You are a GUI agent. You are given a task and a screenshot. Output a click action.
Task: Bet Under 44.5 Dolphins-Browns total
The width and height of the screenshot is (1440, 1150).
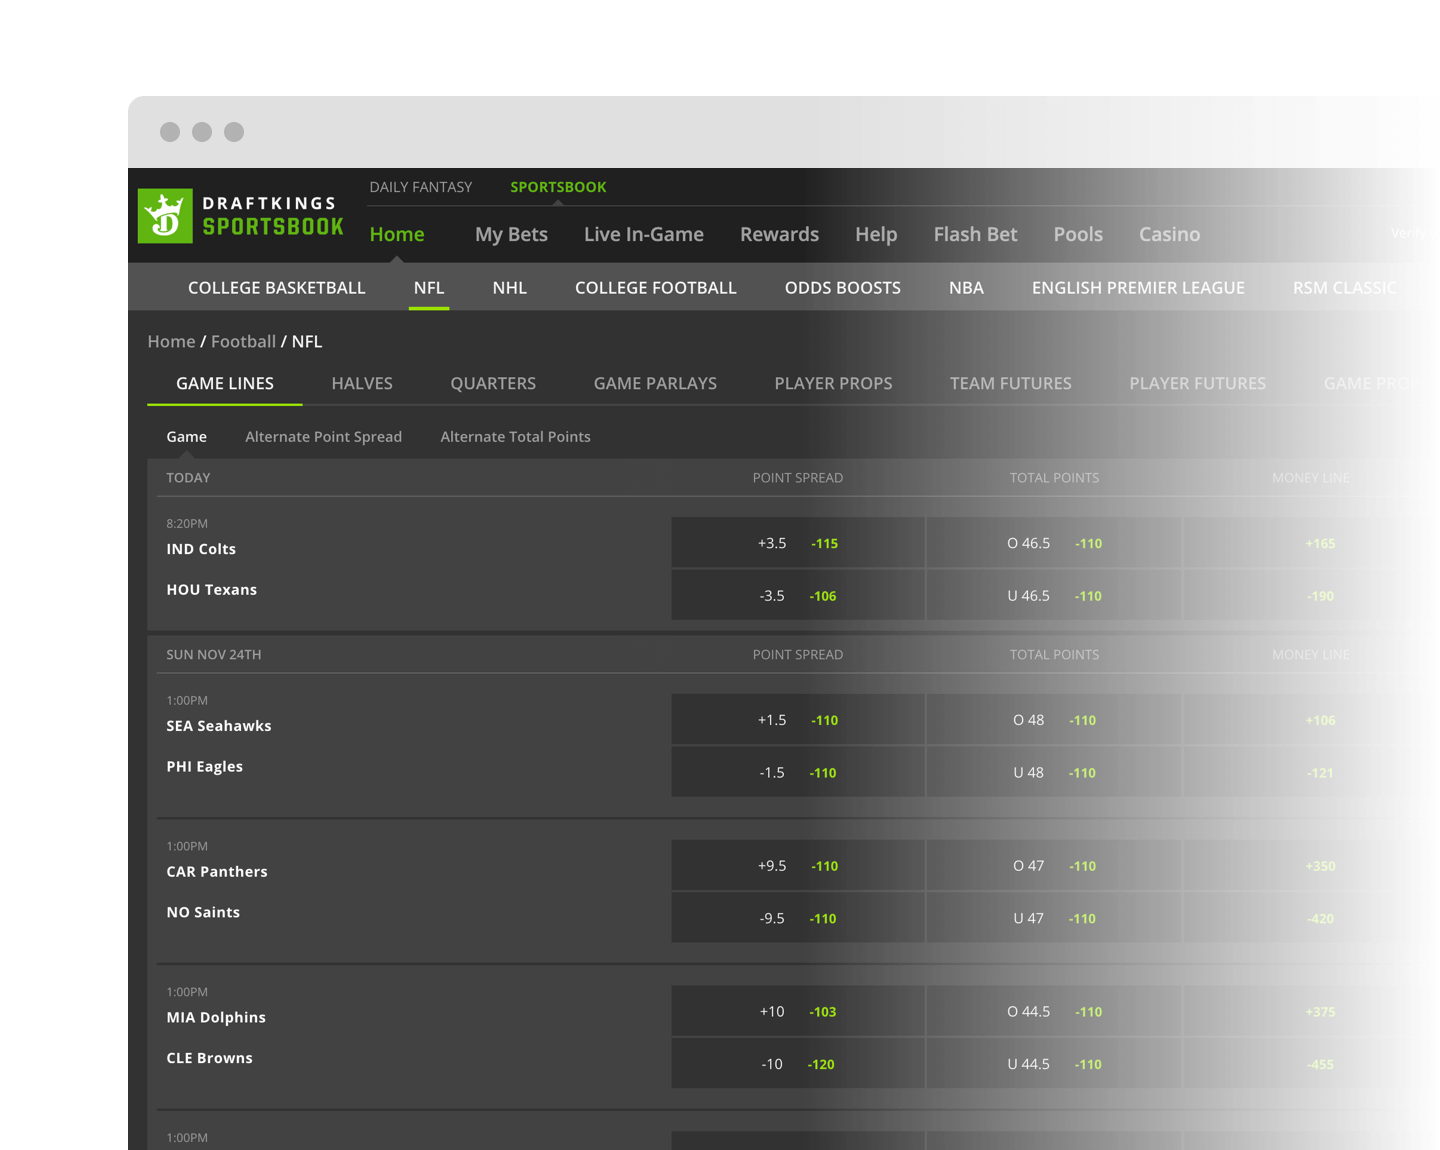pos(1054,1064)
